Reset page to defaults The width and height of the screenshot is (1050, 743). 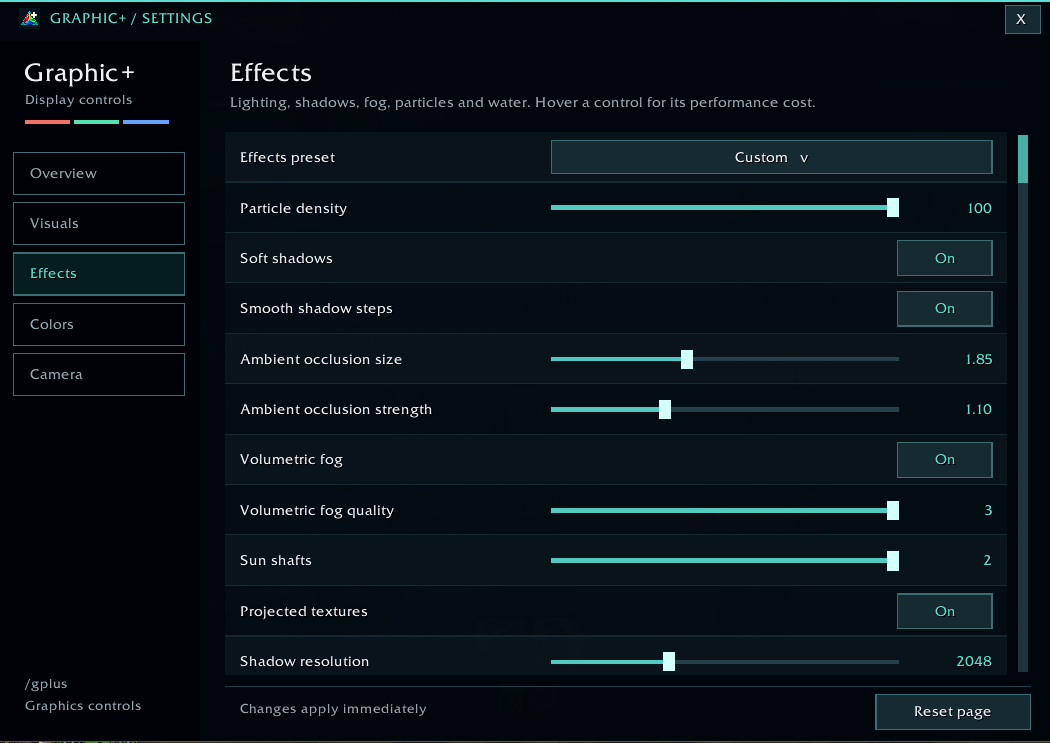952,712
